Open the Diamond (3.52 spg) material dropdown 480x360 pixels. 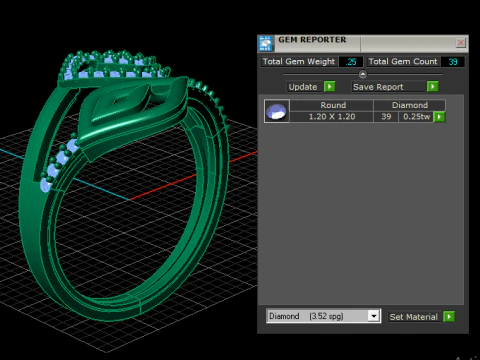[374, 316]
